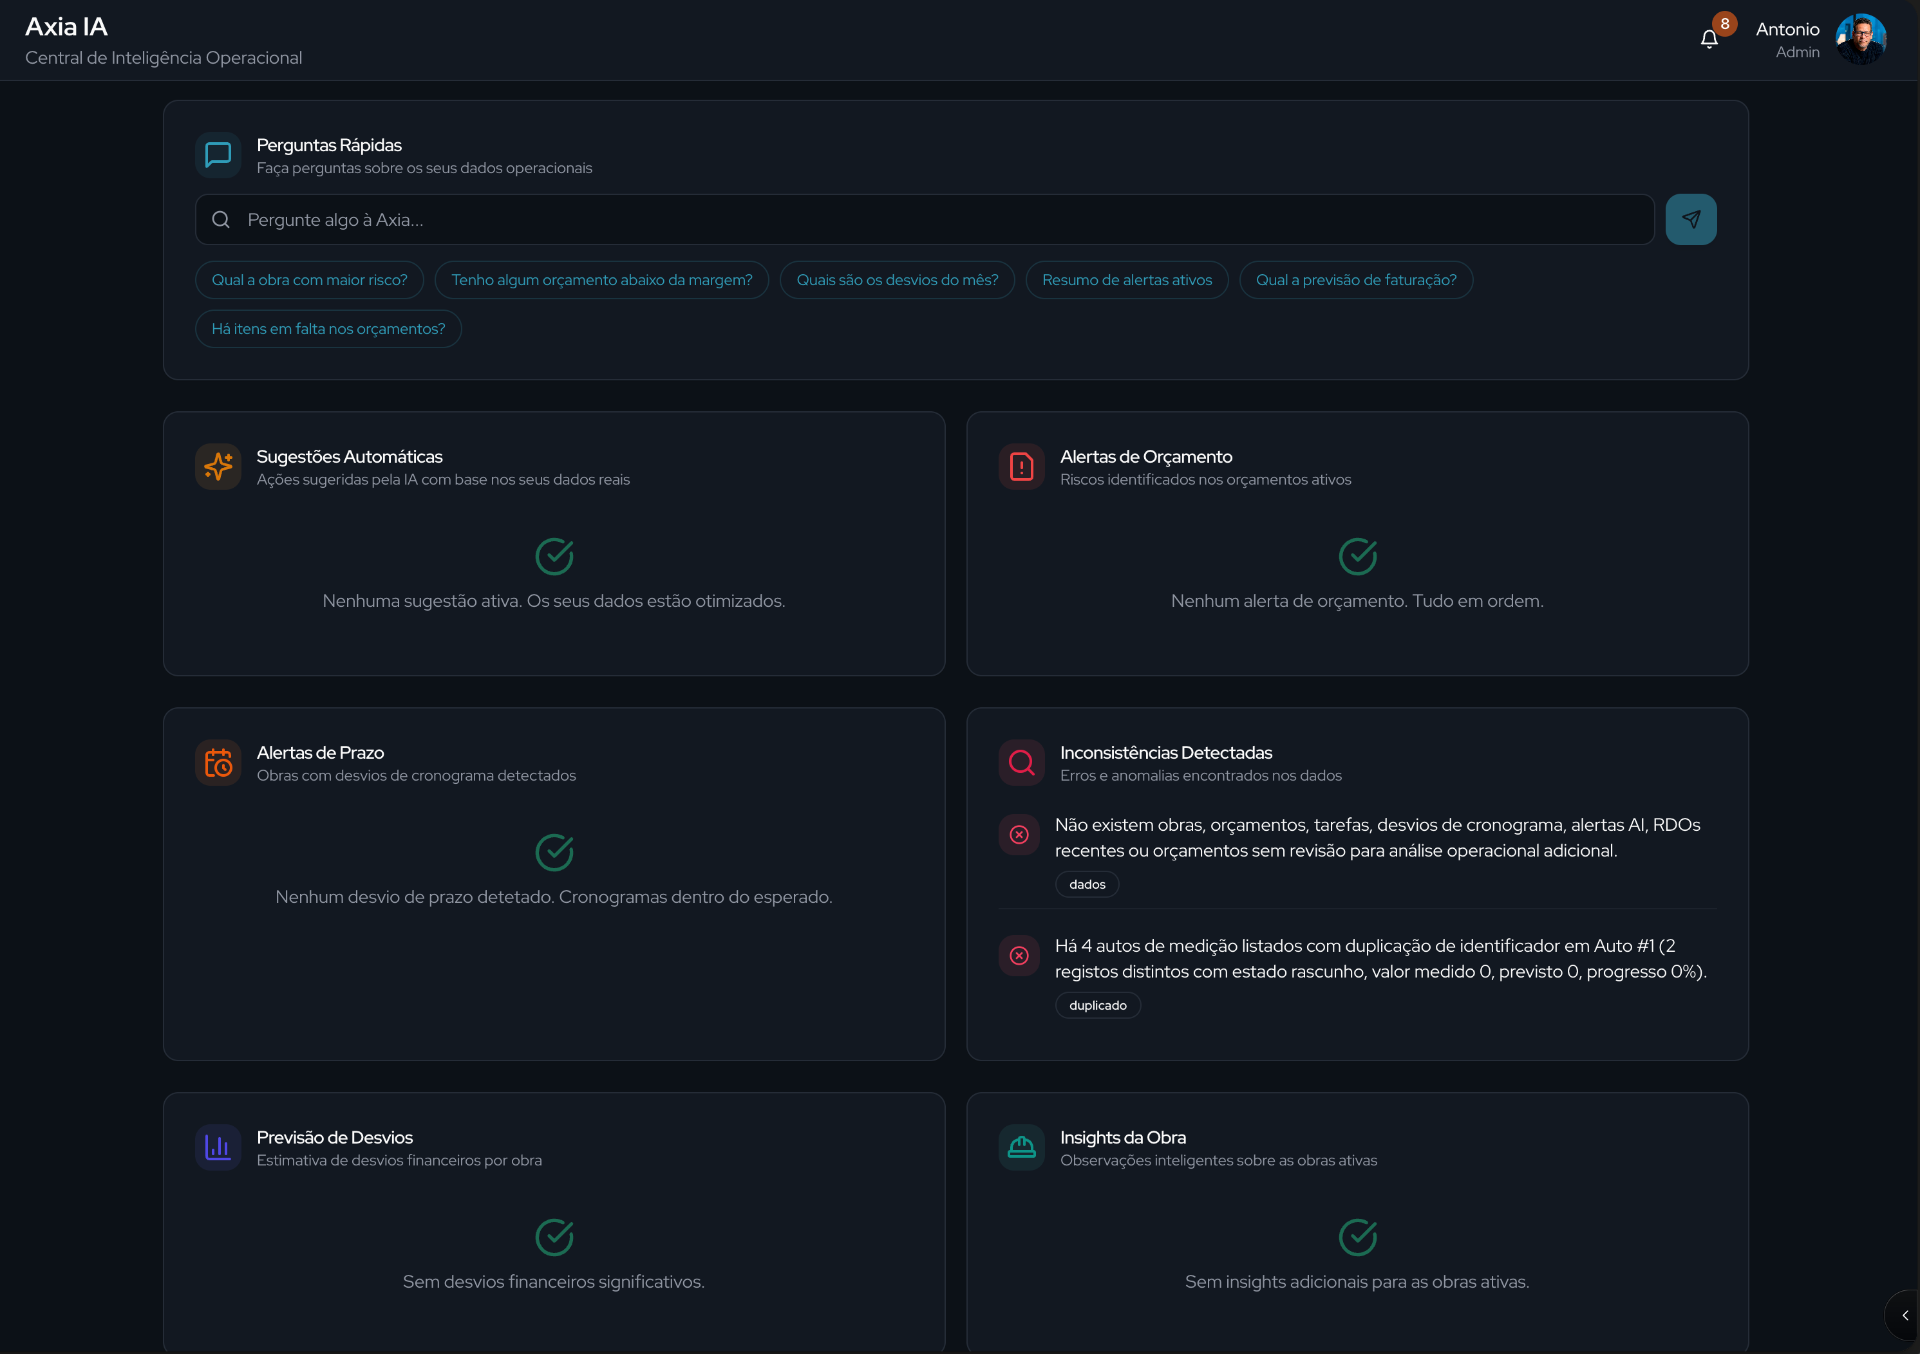Click the Sugestões Automáticas sparkle icon
Viewport: 1920px width, 1354px height.
pyautogui.click(x=218, y=467)
